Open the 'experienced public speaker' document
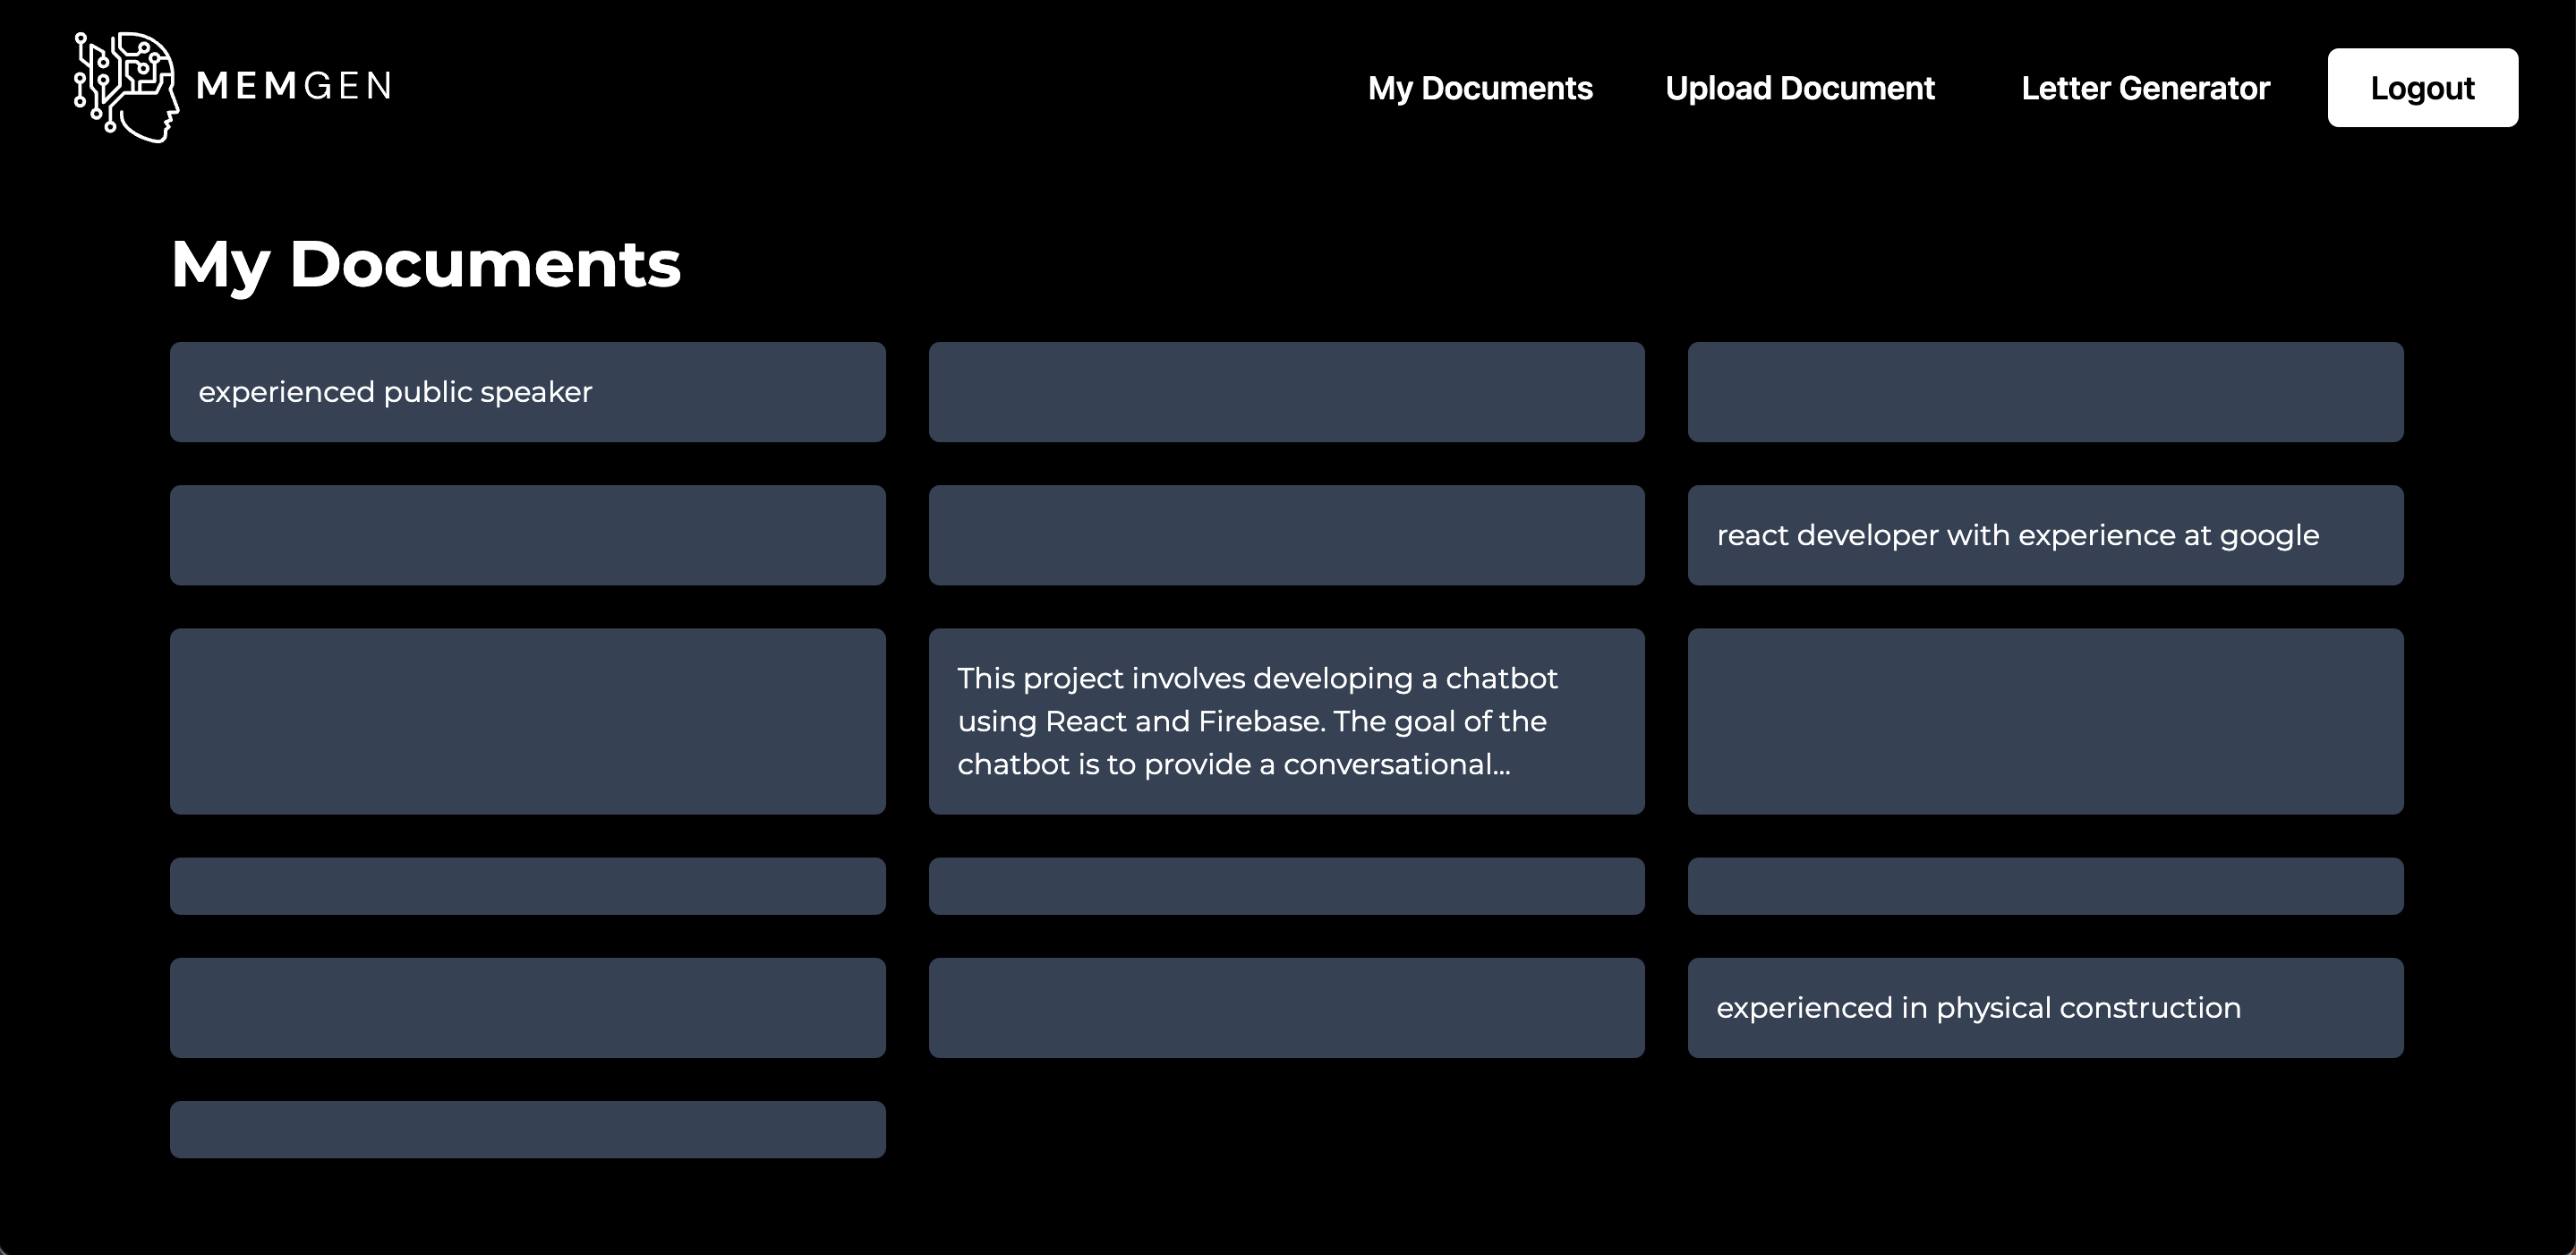The height and width of the screenshot is (1255, 2576). pyautogui.click(x=527, y=392)
